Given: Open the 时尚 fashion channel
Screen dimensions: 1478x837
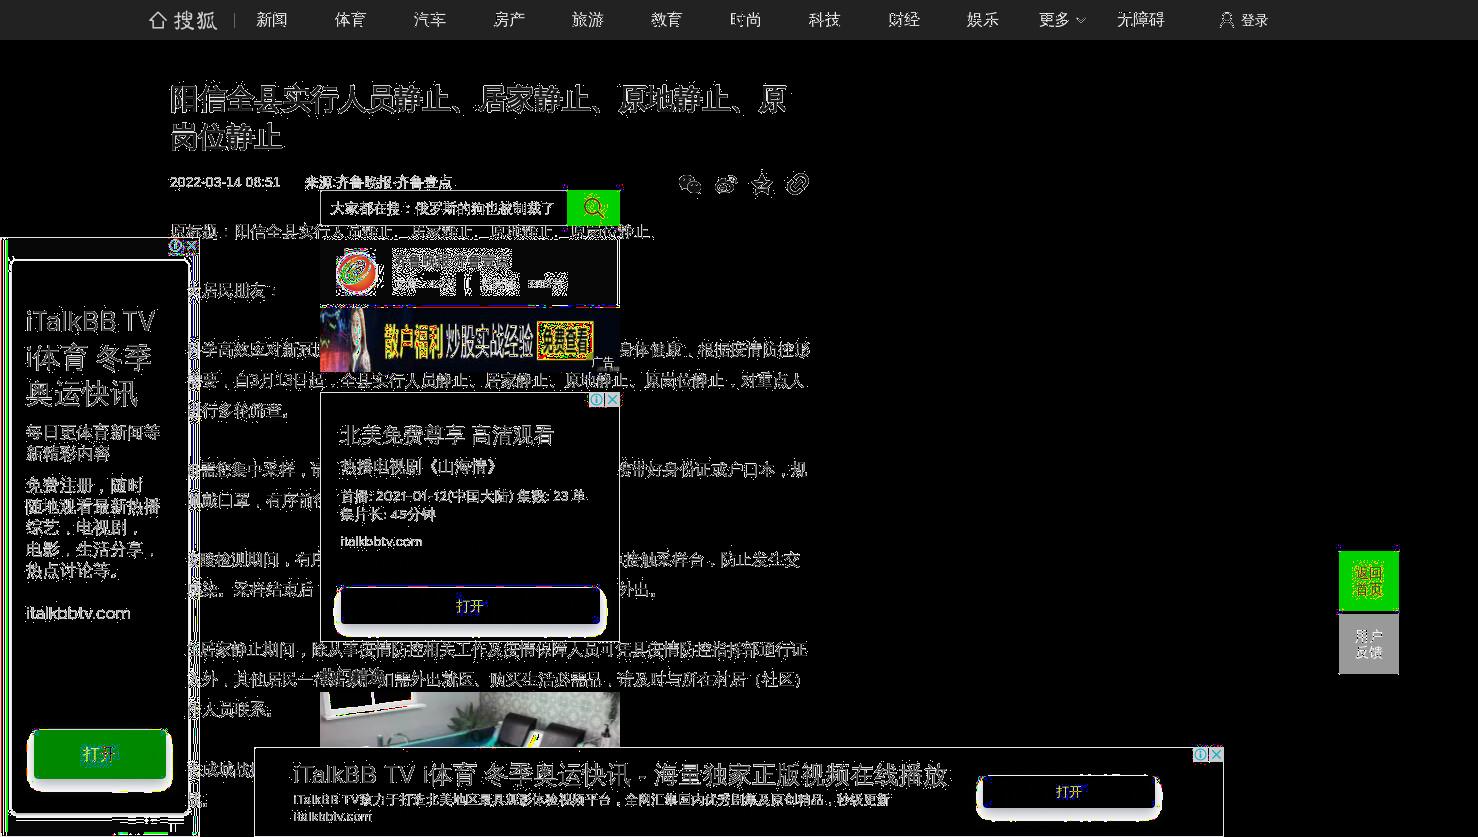Looking at the screenshot, I should (x=745, y=20).
